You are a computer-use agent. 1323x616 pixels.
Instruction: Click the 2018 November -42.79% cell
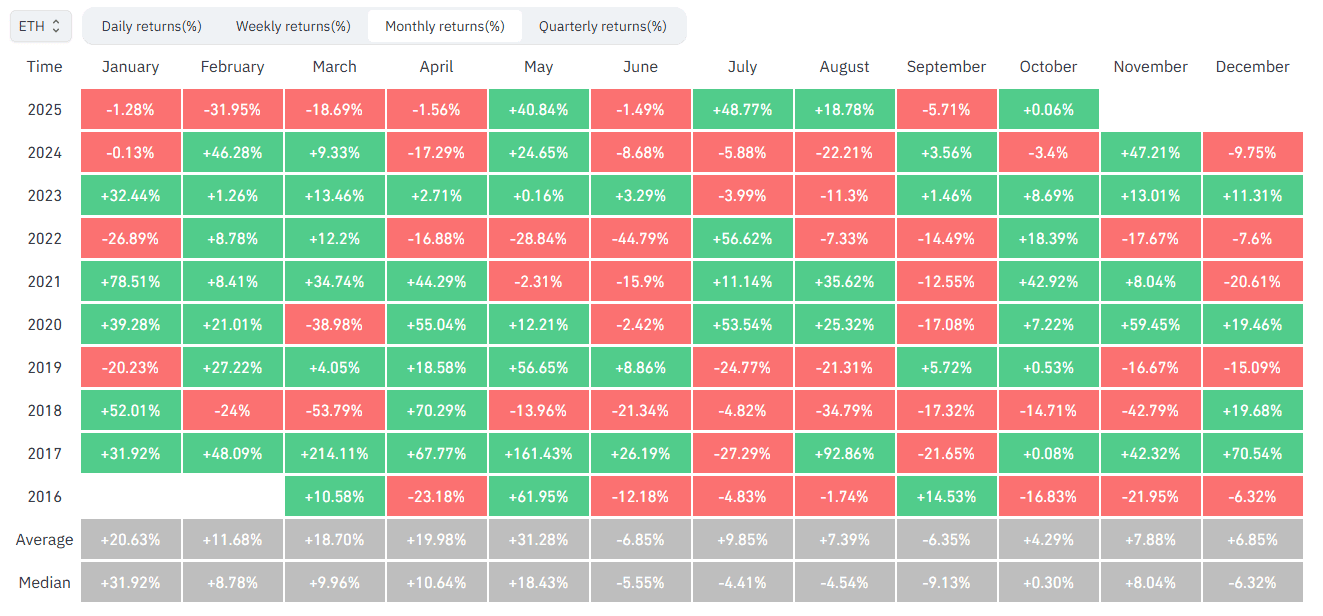1151,411
